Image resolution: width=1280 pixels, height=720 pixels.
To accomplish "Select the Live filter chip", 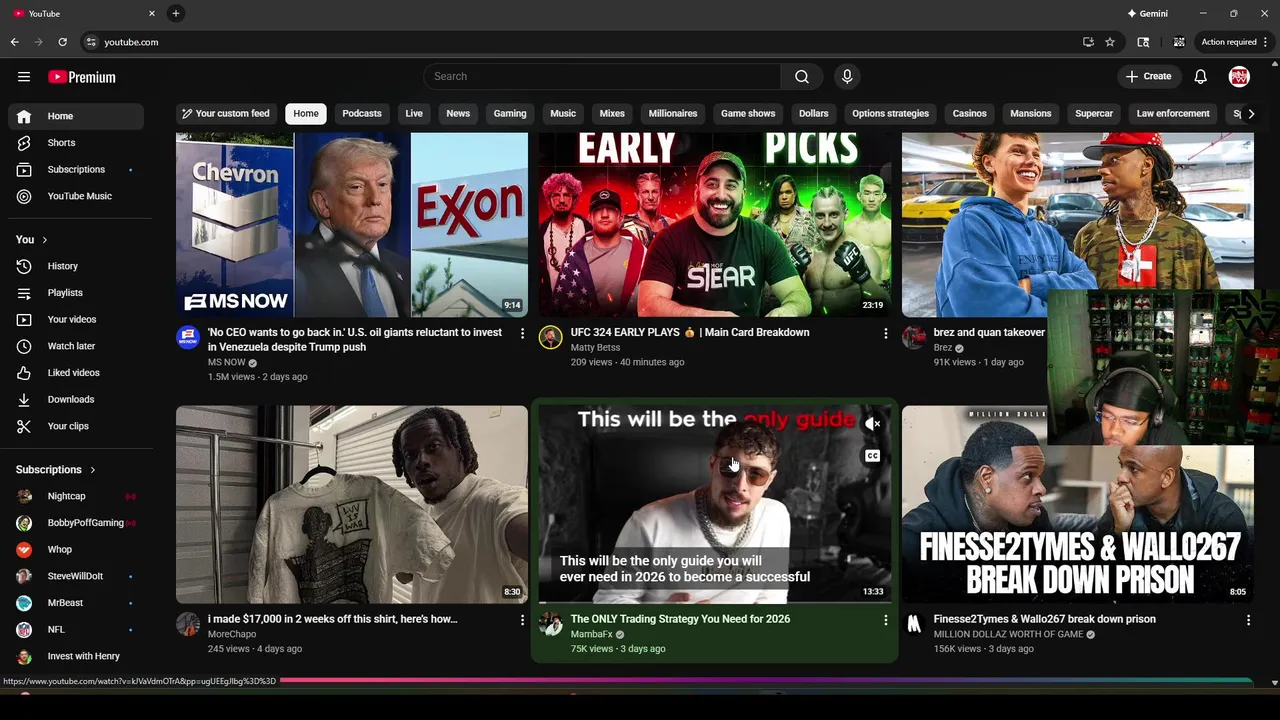I will click(414, 114).
